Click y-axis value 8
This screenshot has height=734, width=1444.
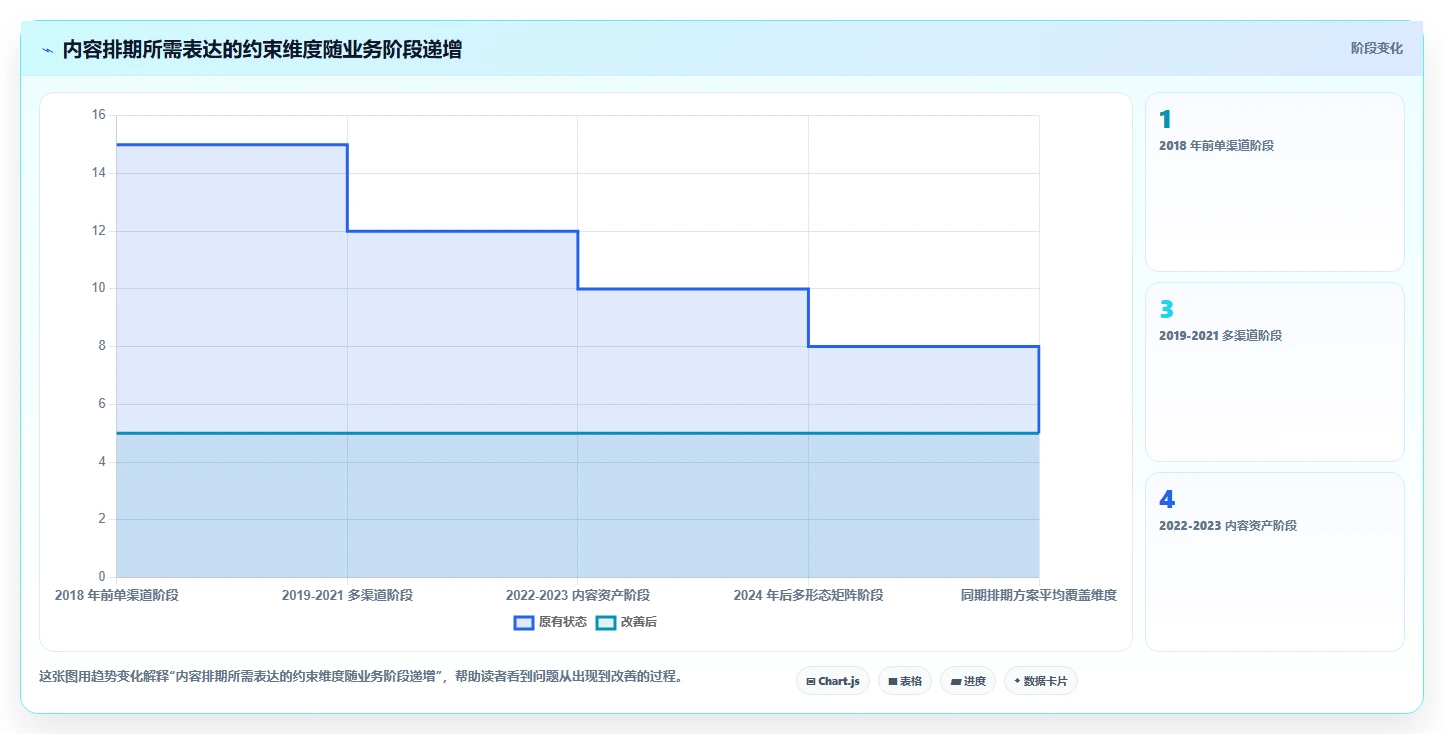pyautogui.click(x=101, y=346)
